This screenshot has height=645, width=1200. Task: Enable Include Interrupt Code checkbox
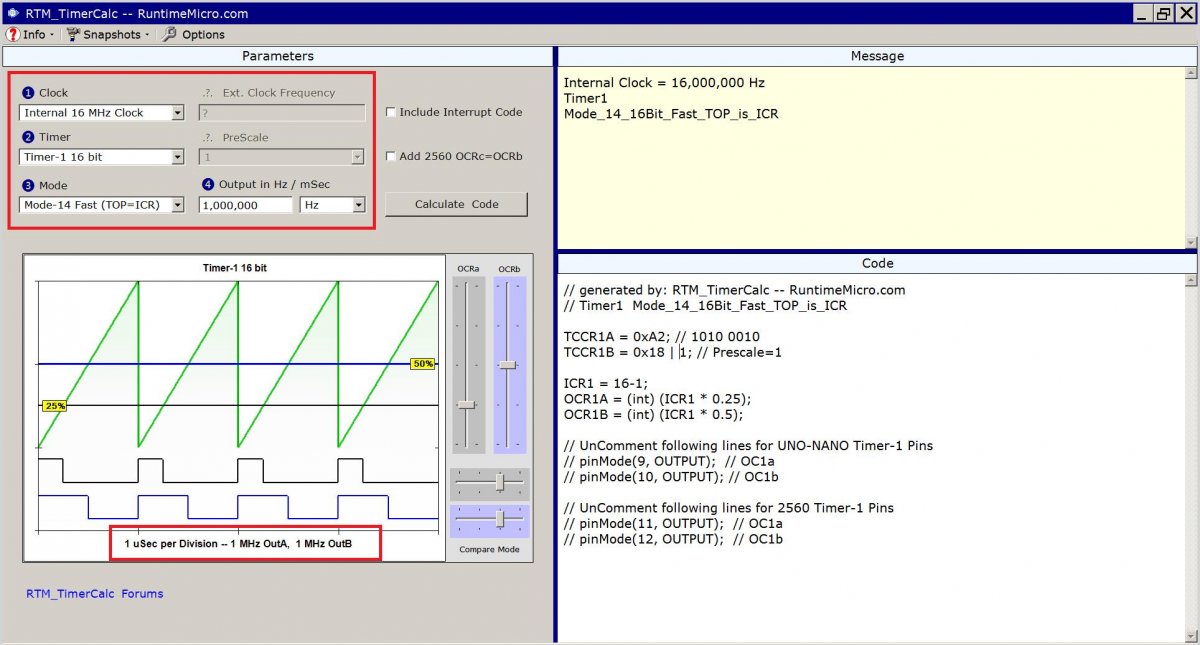391,112
